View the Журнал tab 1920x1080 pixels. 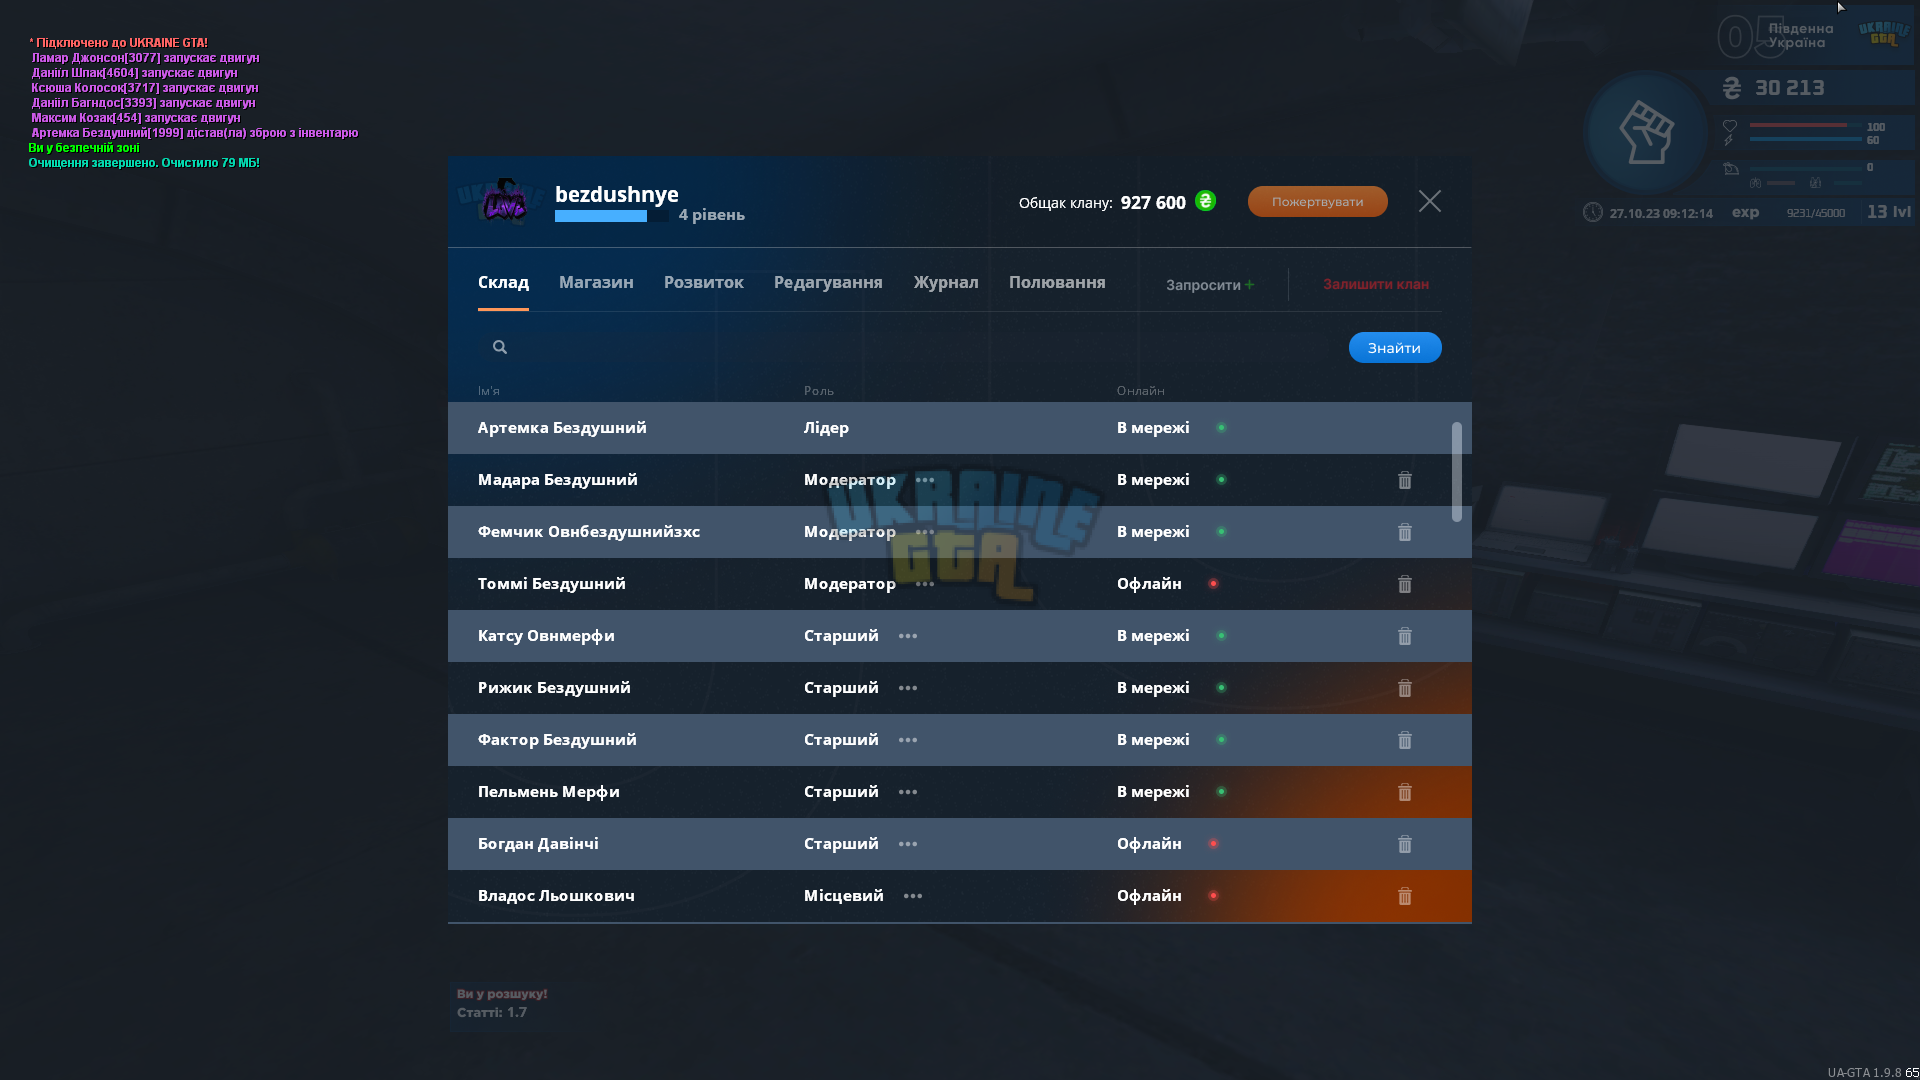coord(946,282)
